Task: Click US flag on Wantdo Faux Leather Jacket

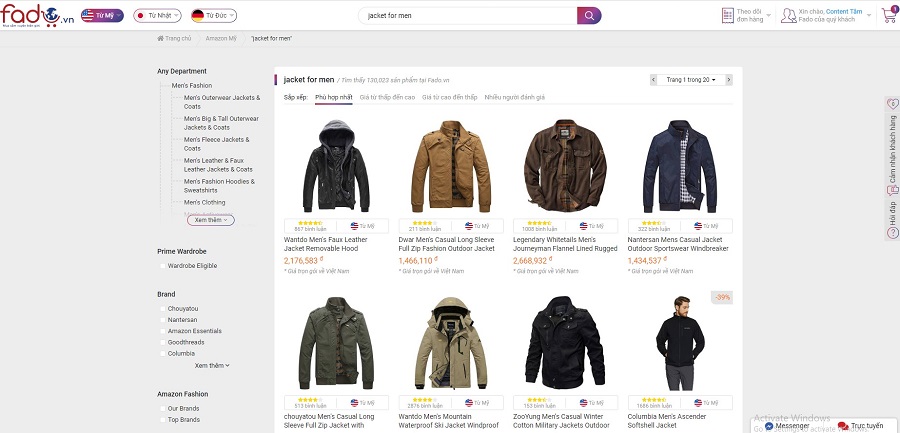Action: pos(354,226)
